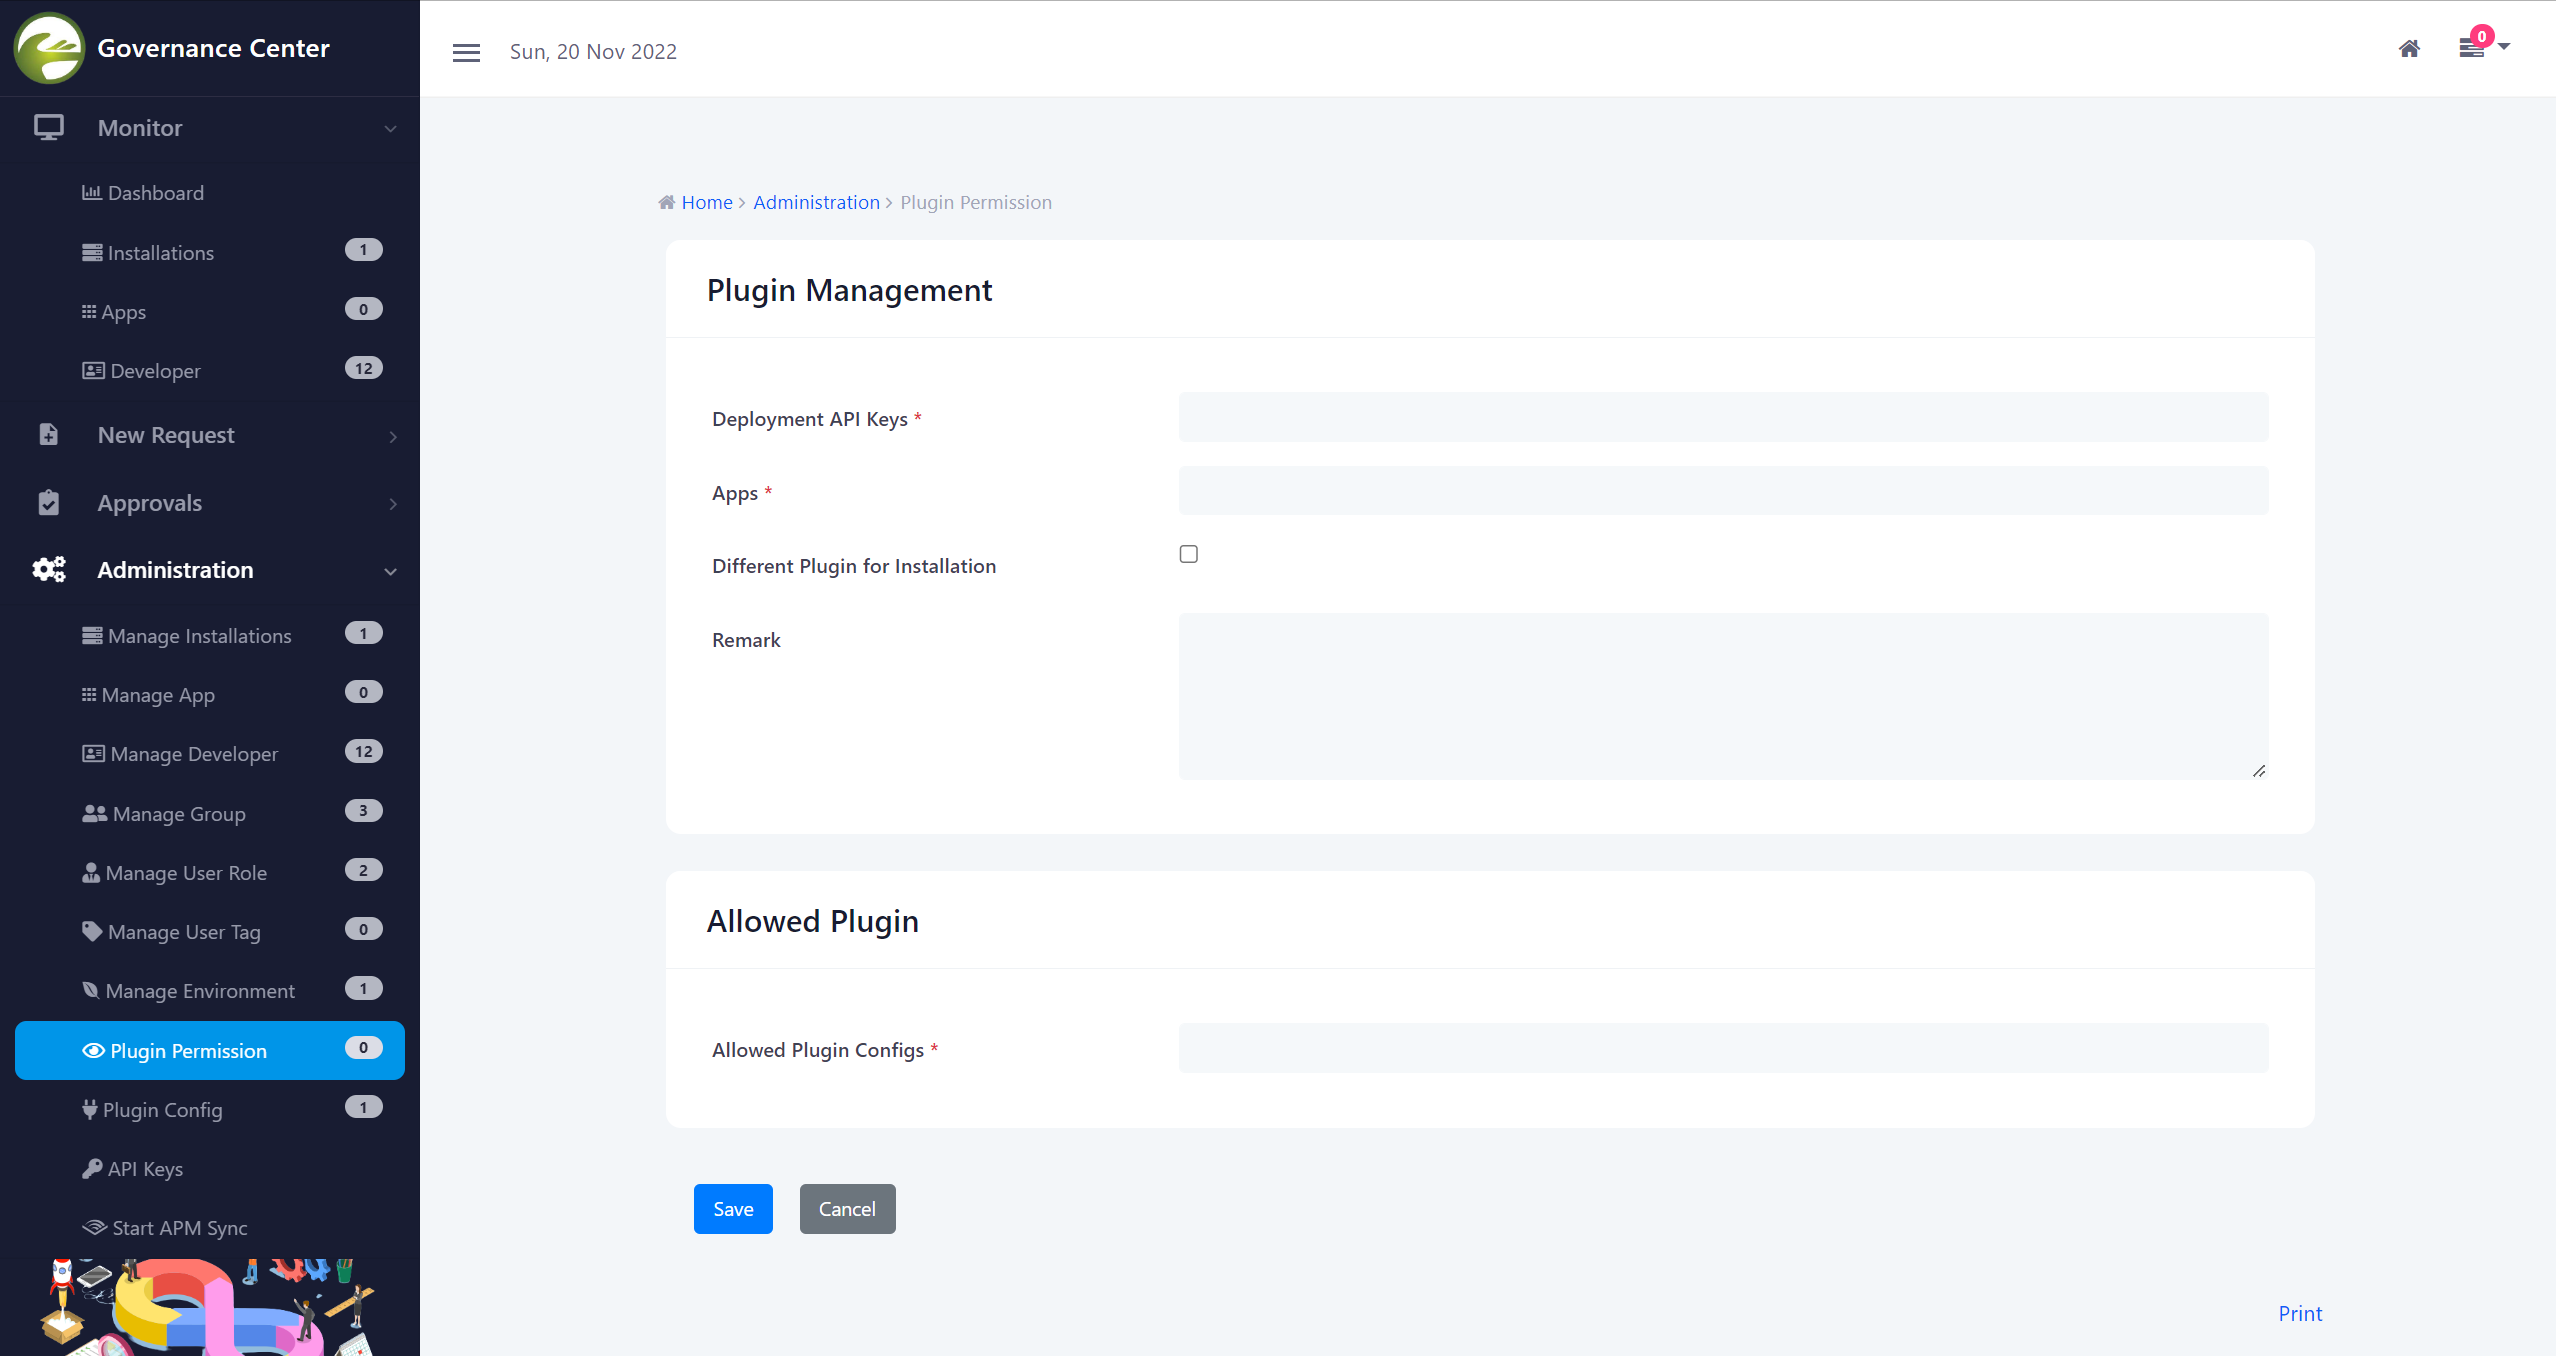
Task: Open the Plugin Config menu item
Action: [x=163, y=1110]
